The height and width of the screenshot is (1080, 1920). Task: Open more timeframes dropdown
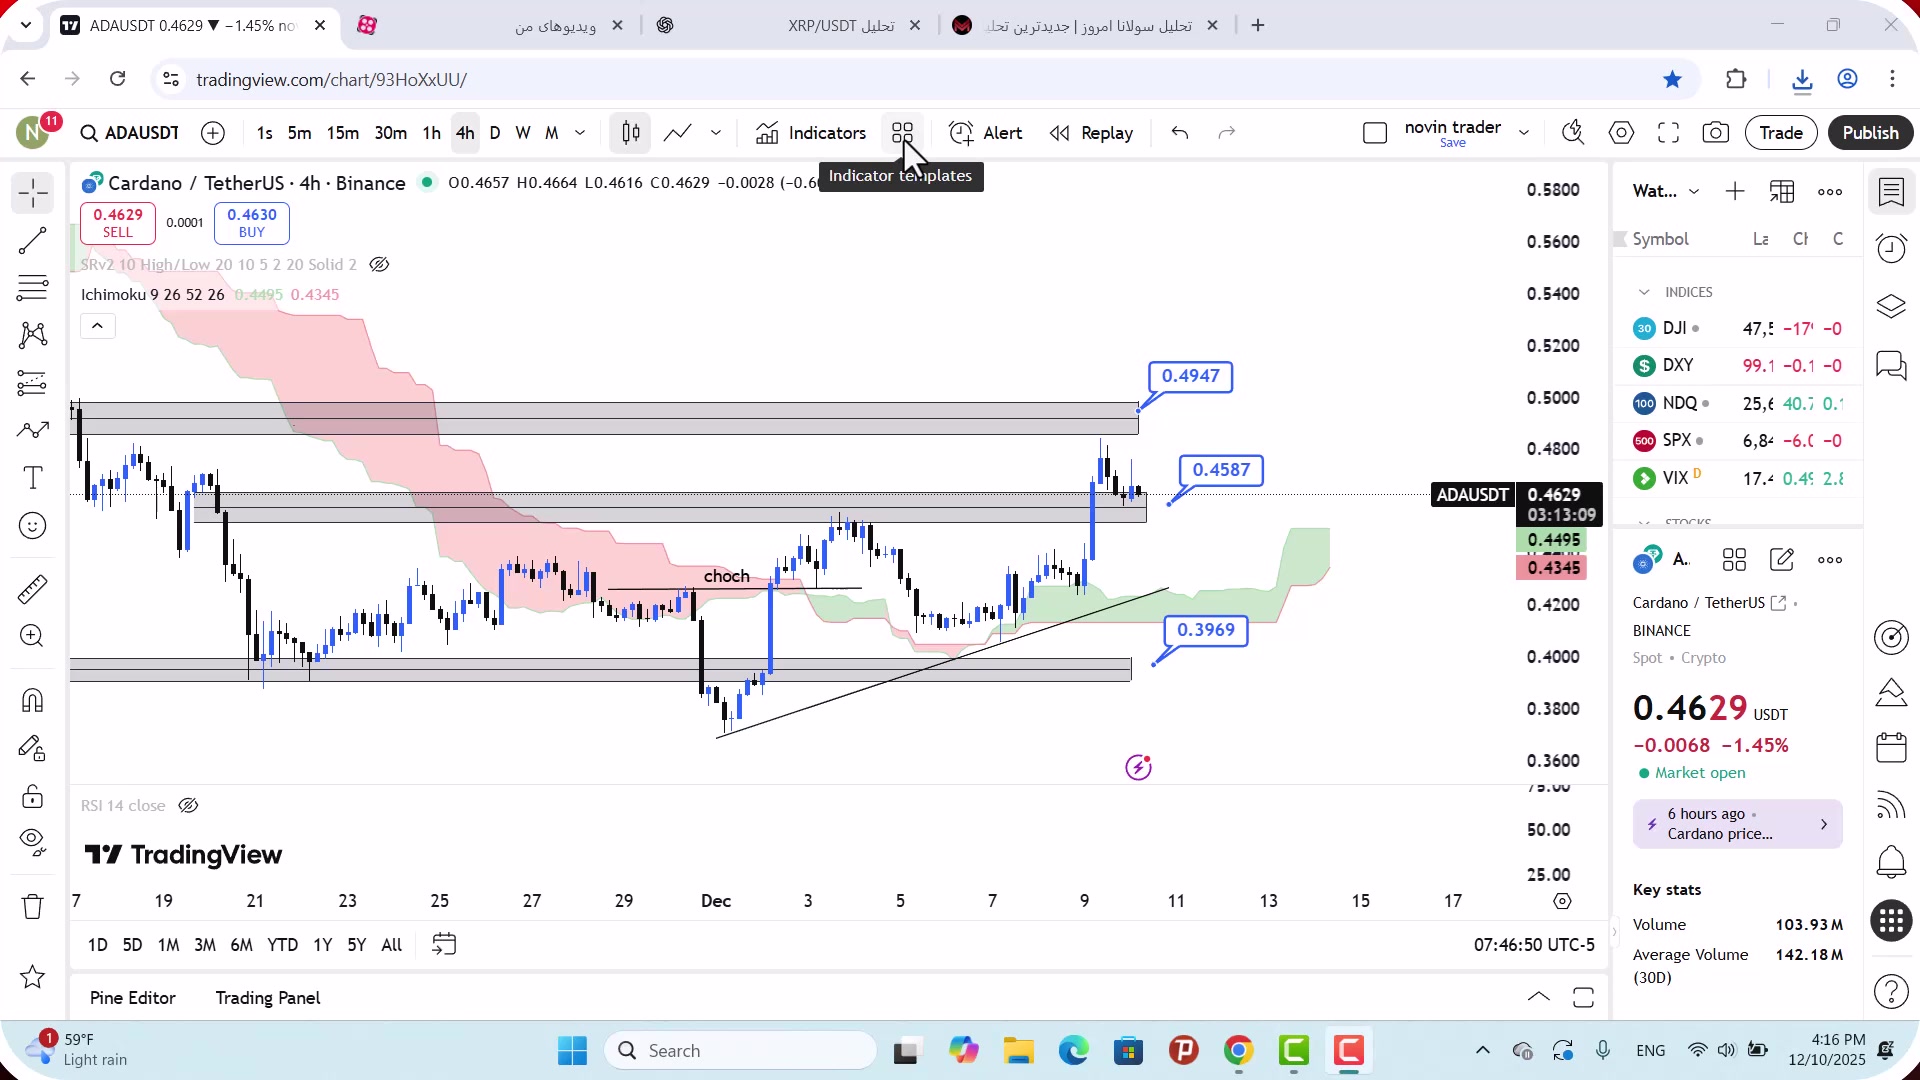(x=580, y=133)
